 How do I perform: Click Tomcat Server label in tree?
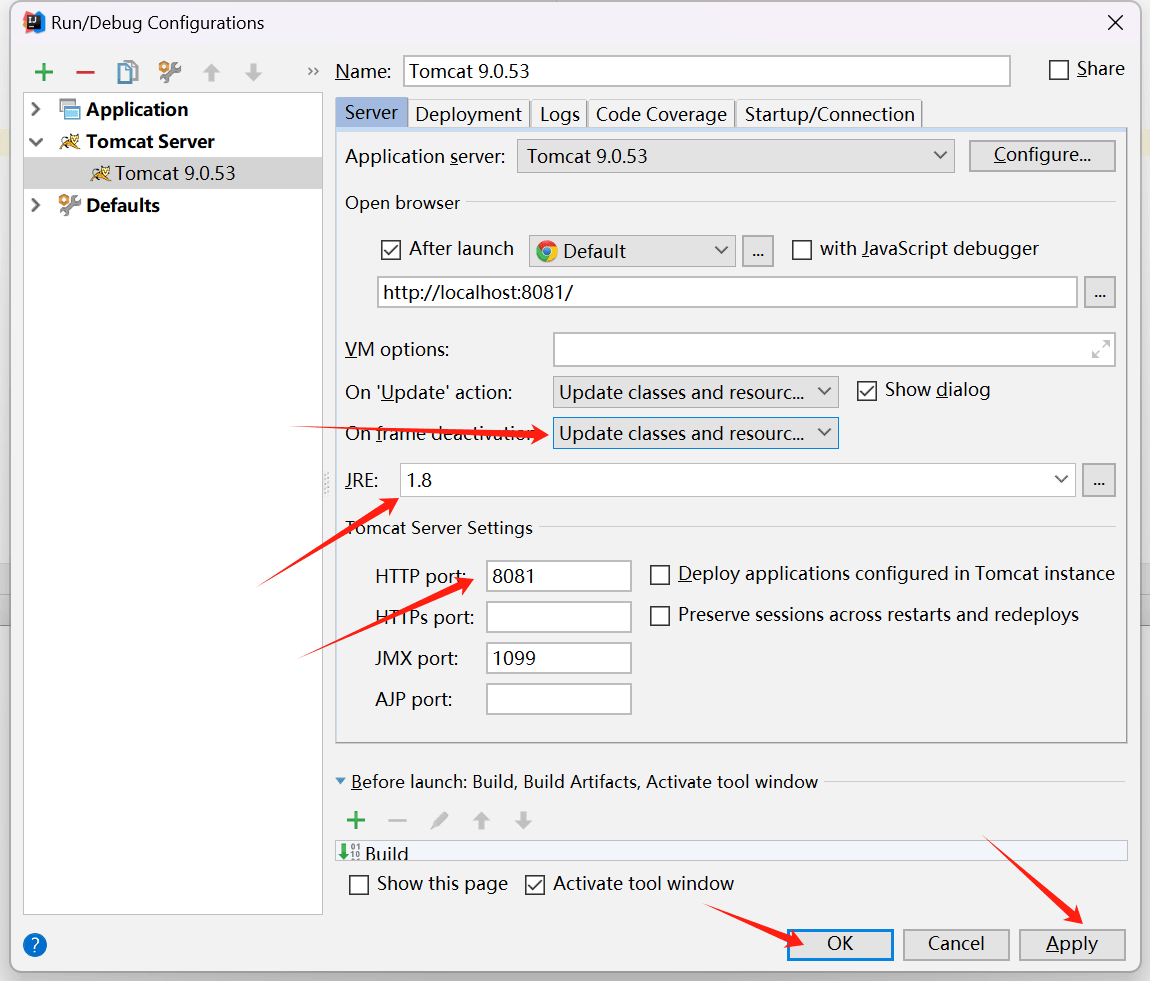point(150,142)
